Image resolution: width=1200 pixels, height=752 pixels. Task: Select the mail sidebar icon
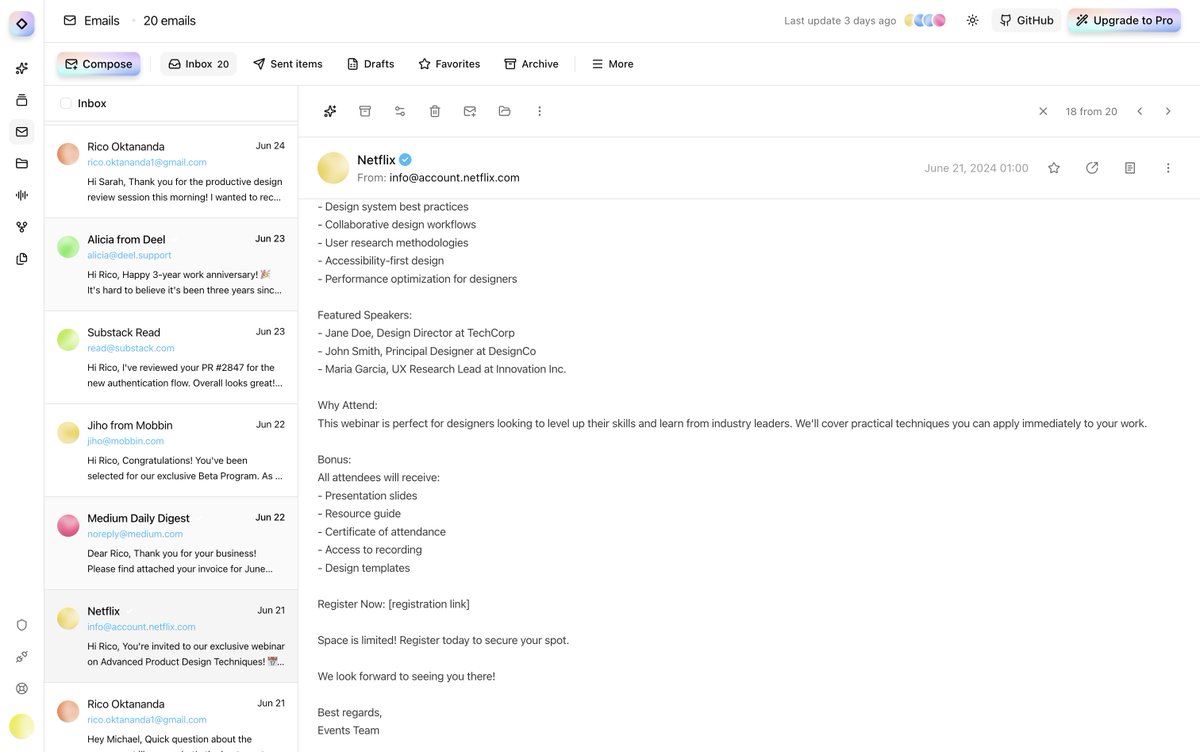(22, 132)
